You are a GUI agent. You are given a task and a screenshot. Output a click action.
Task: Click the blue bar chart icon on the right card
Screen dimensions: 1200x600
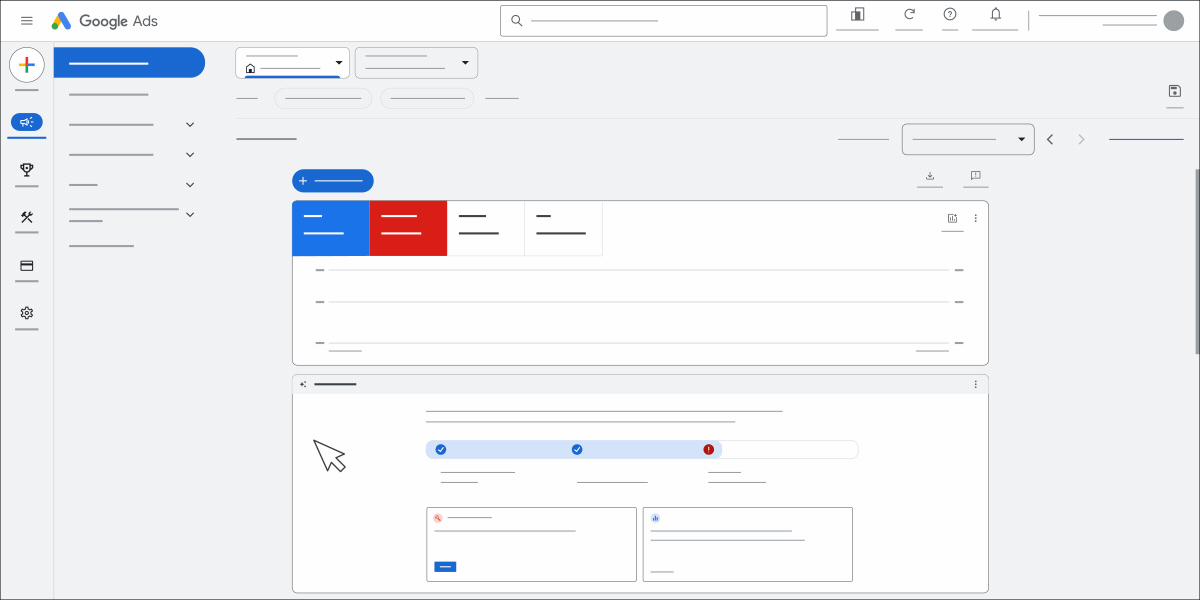point(655,518)
